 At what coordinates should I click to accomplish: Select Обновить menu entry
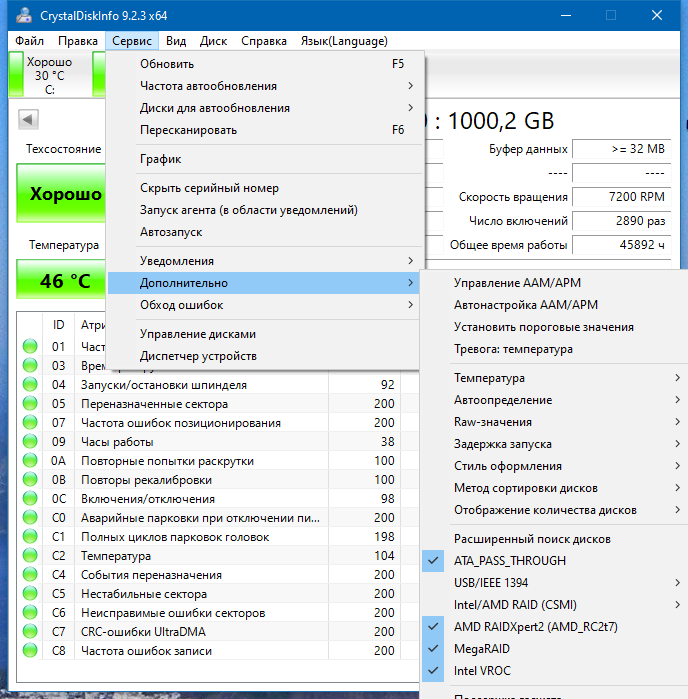coord(263,64)
